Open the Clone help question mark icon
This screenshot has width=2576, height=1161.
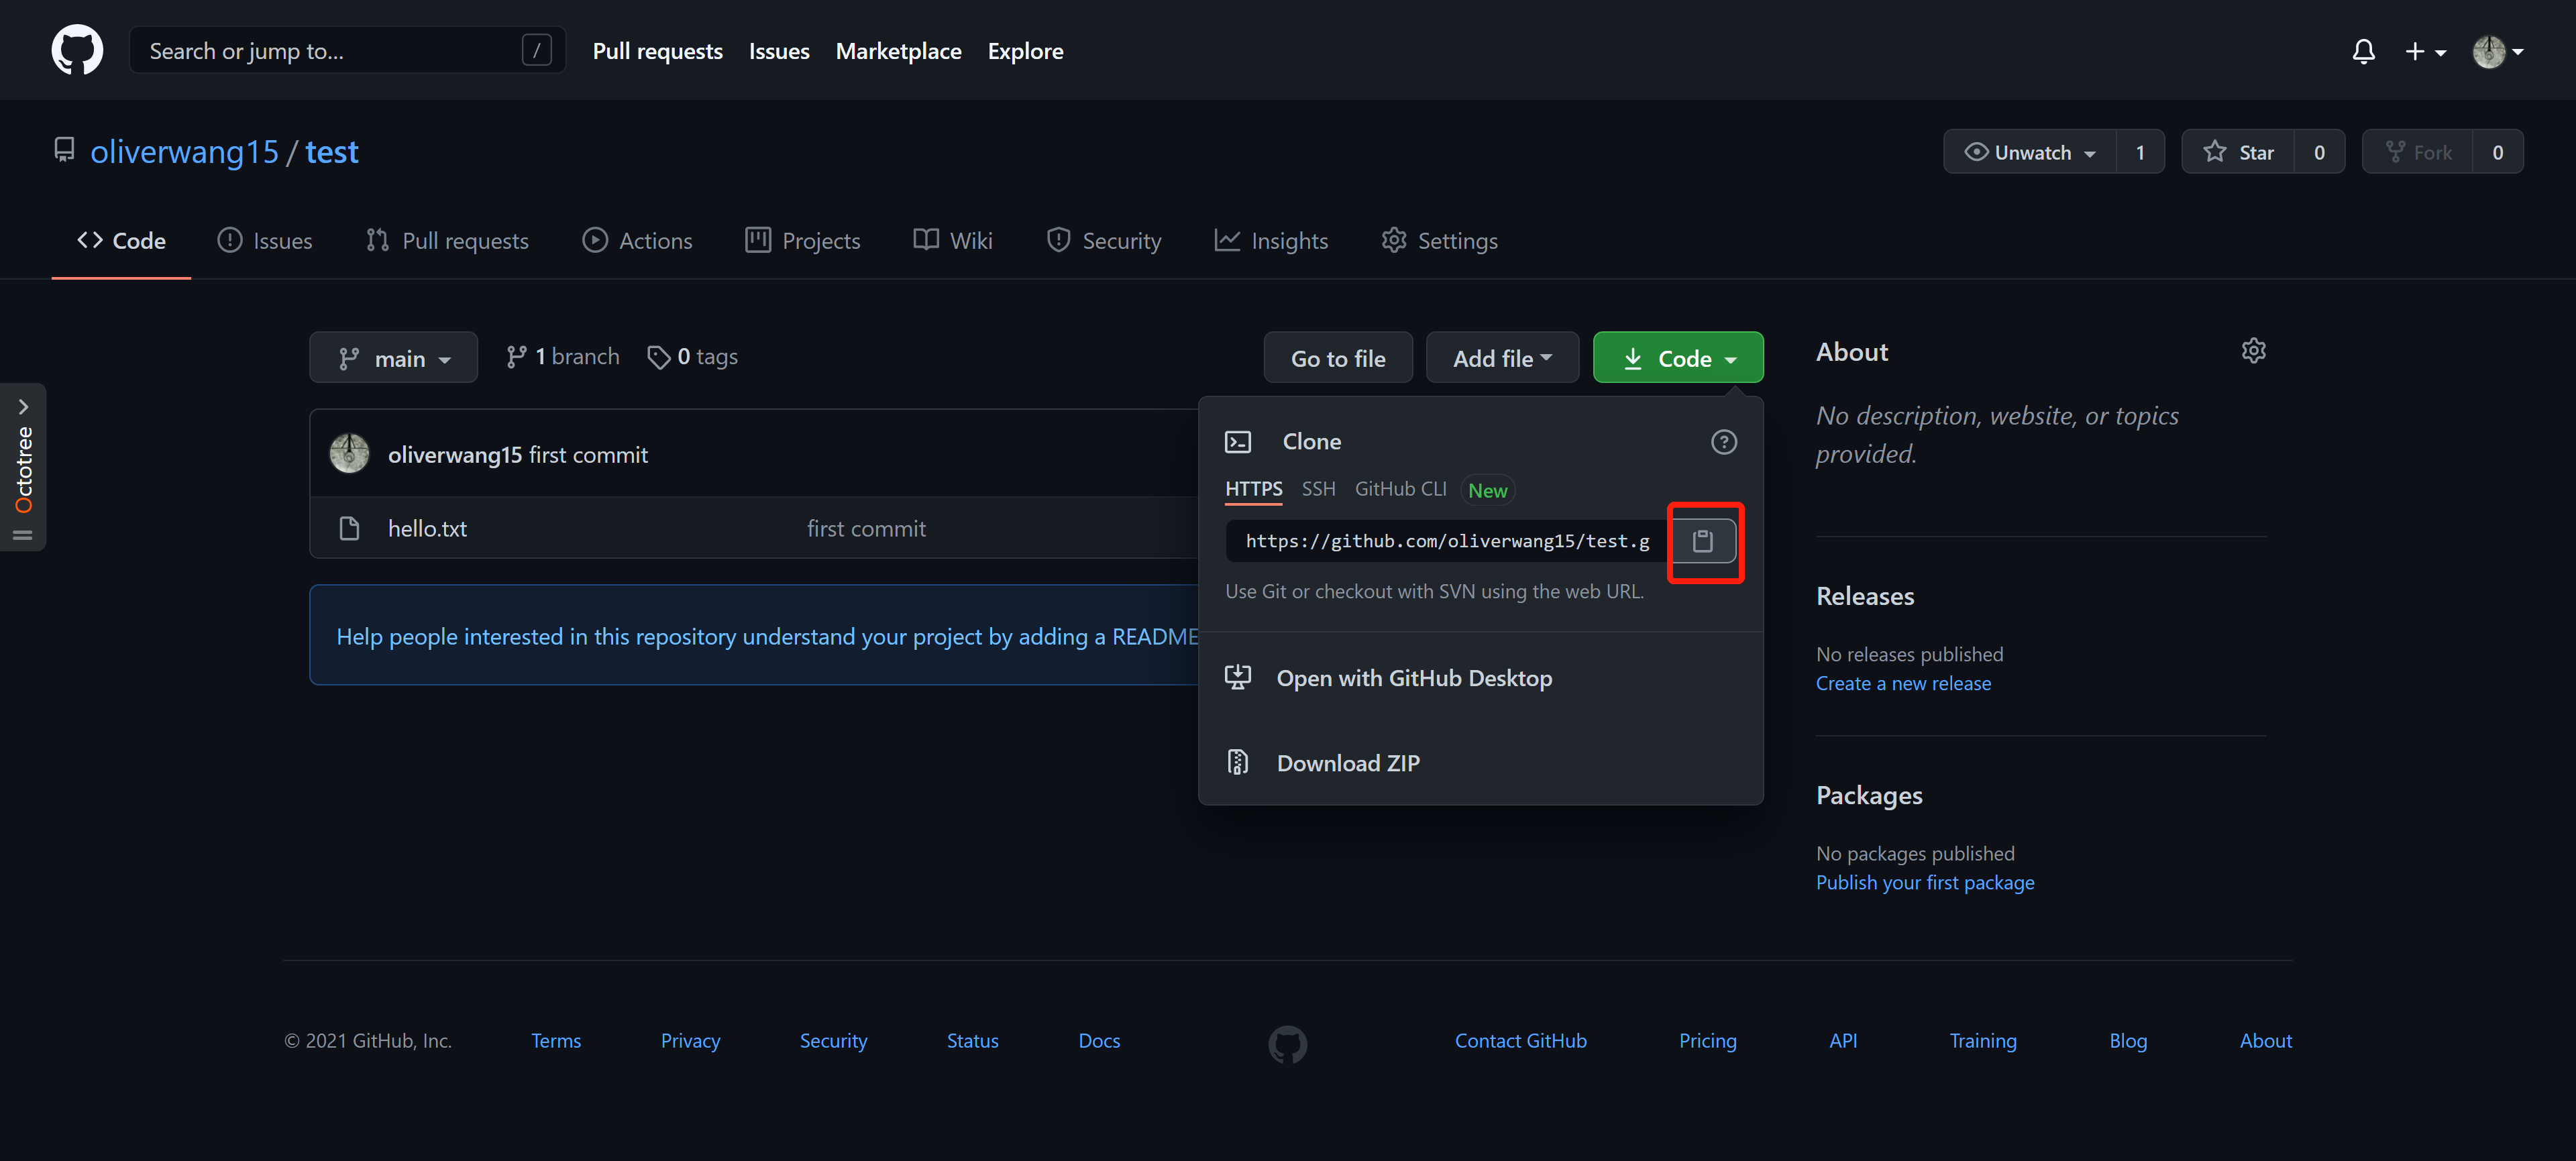click(x=1723, y=442)
